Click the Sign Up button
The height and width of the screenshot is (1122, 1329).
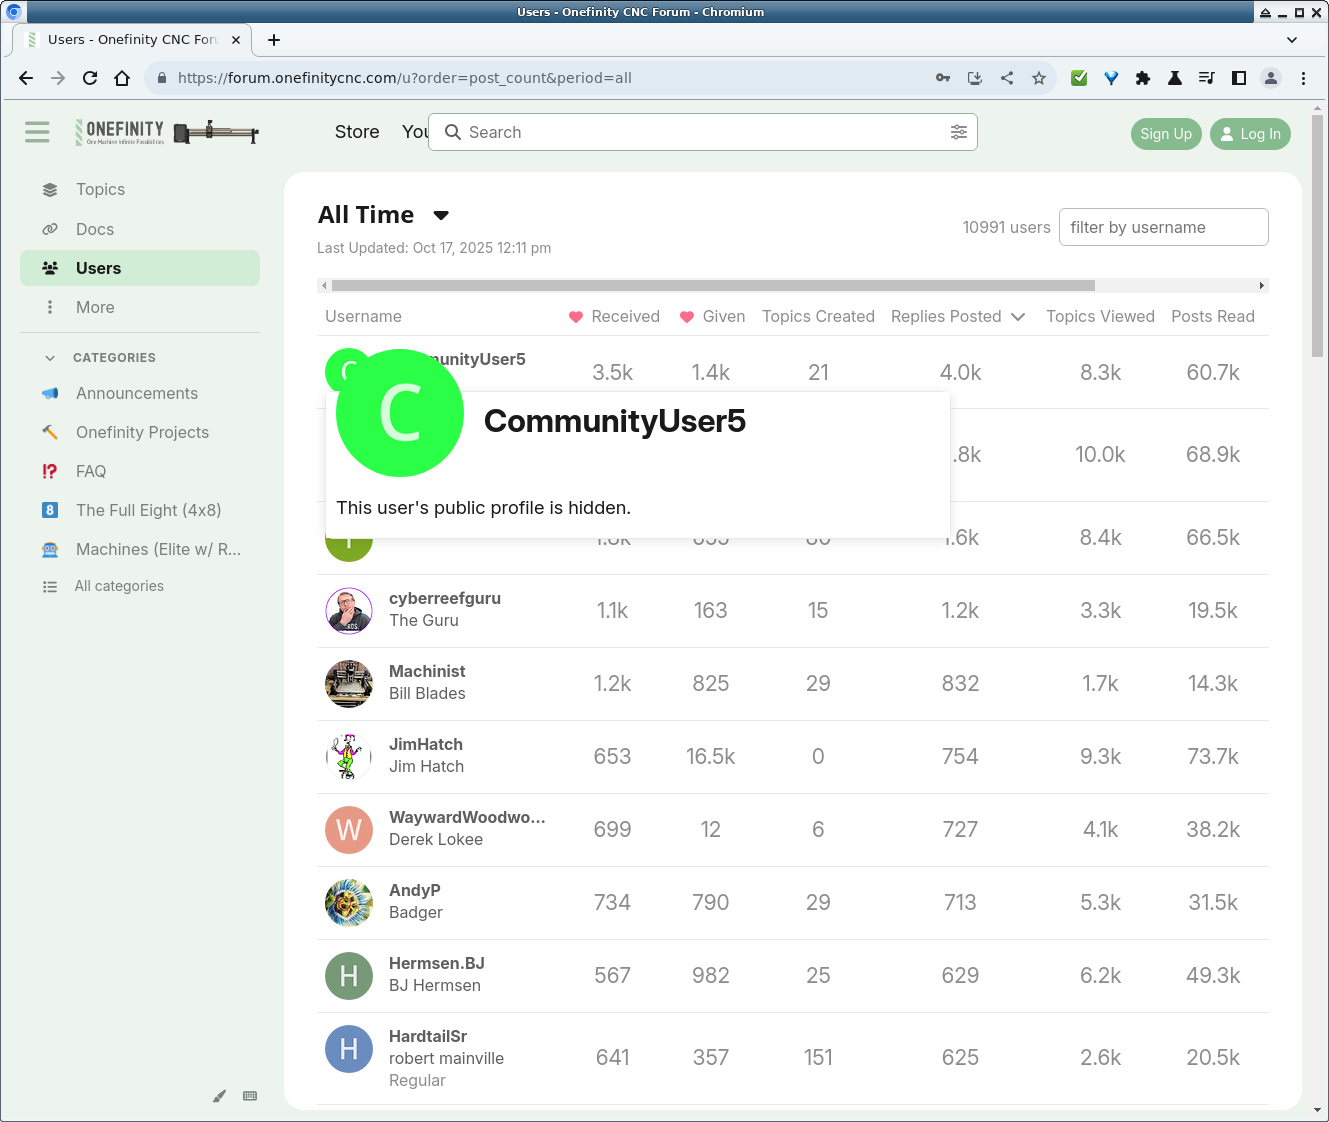coord(1165,134)
